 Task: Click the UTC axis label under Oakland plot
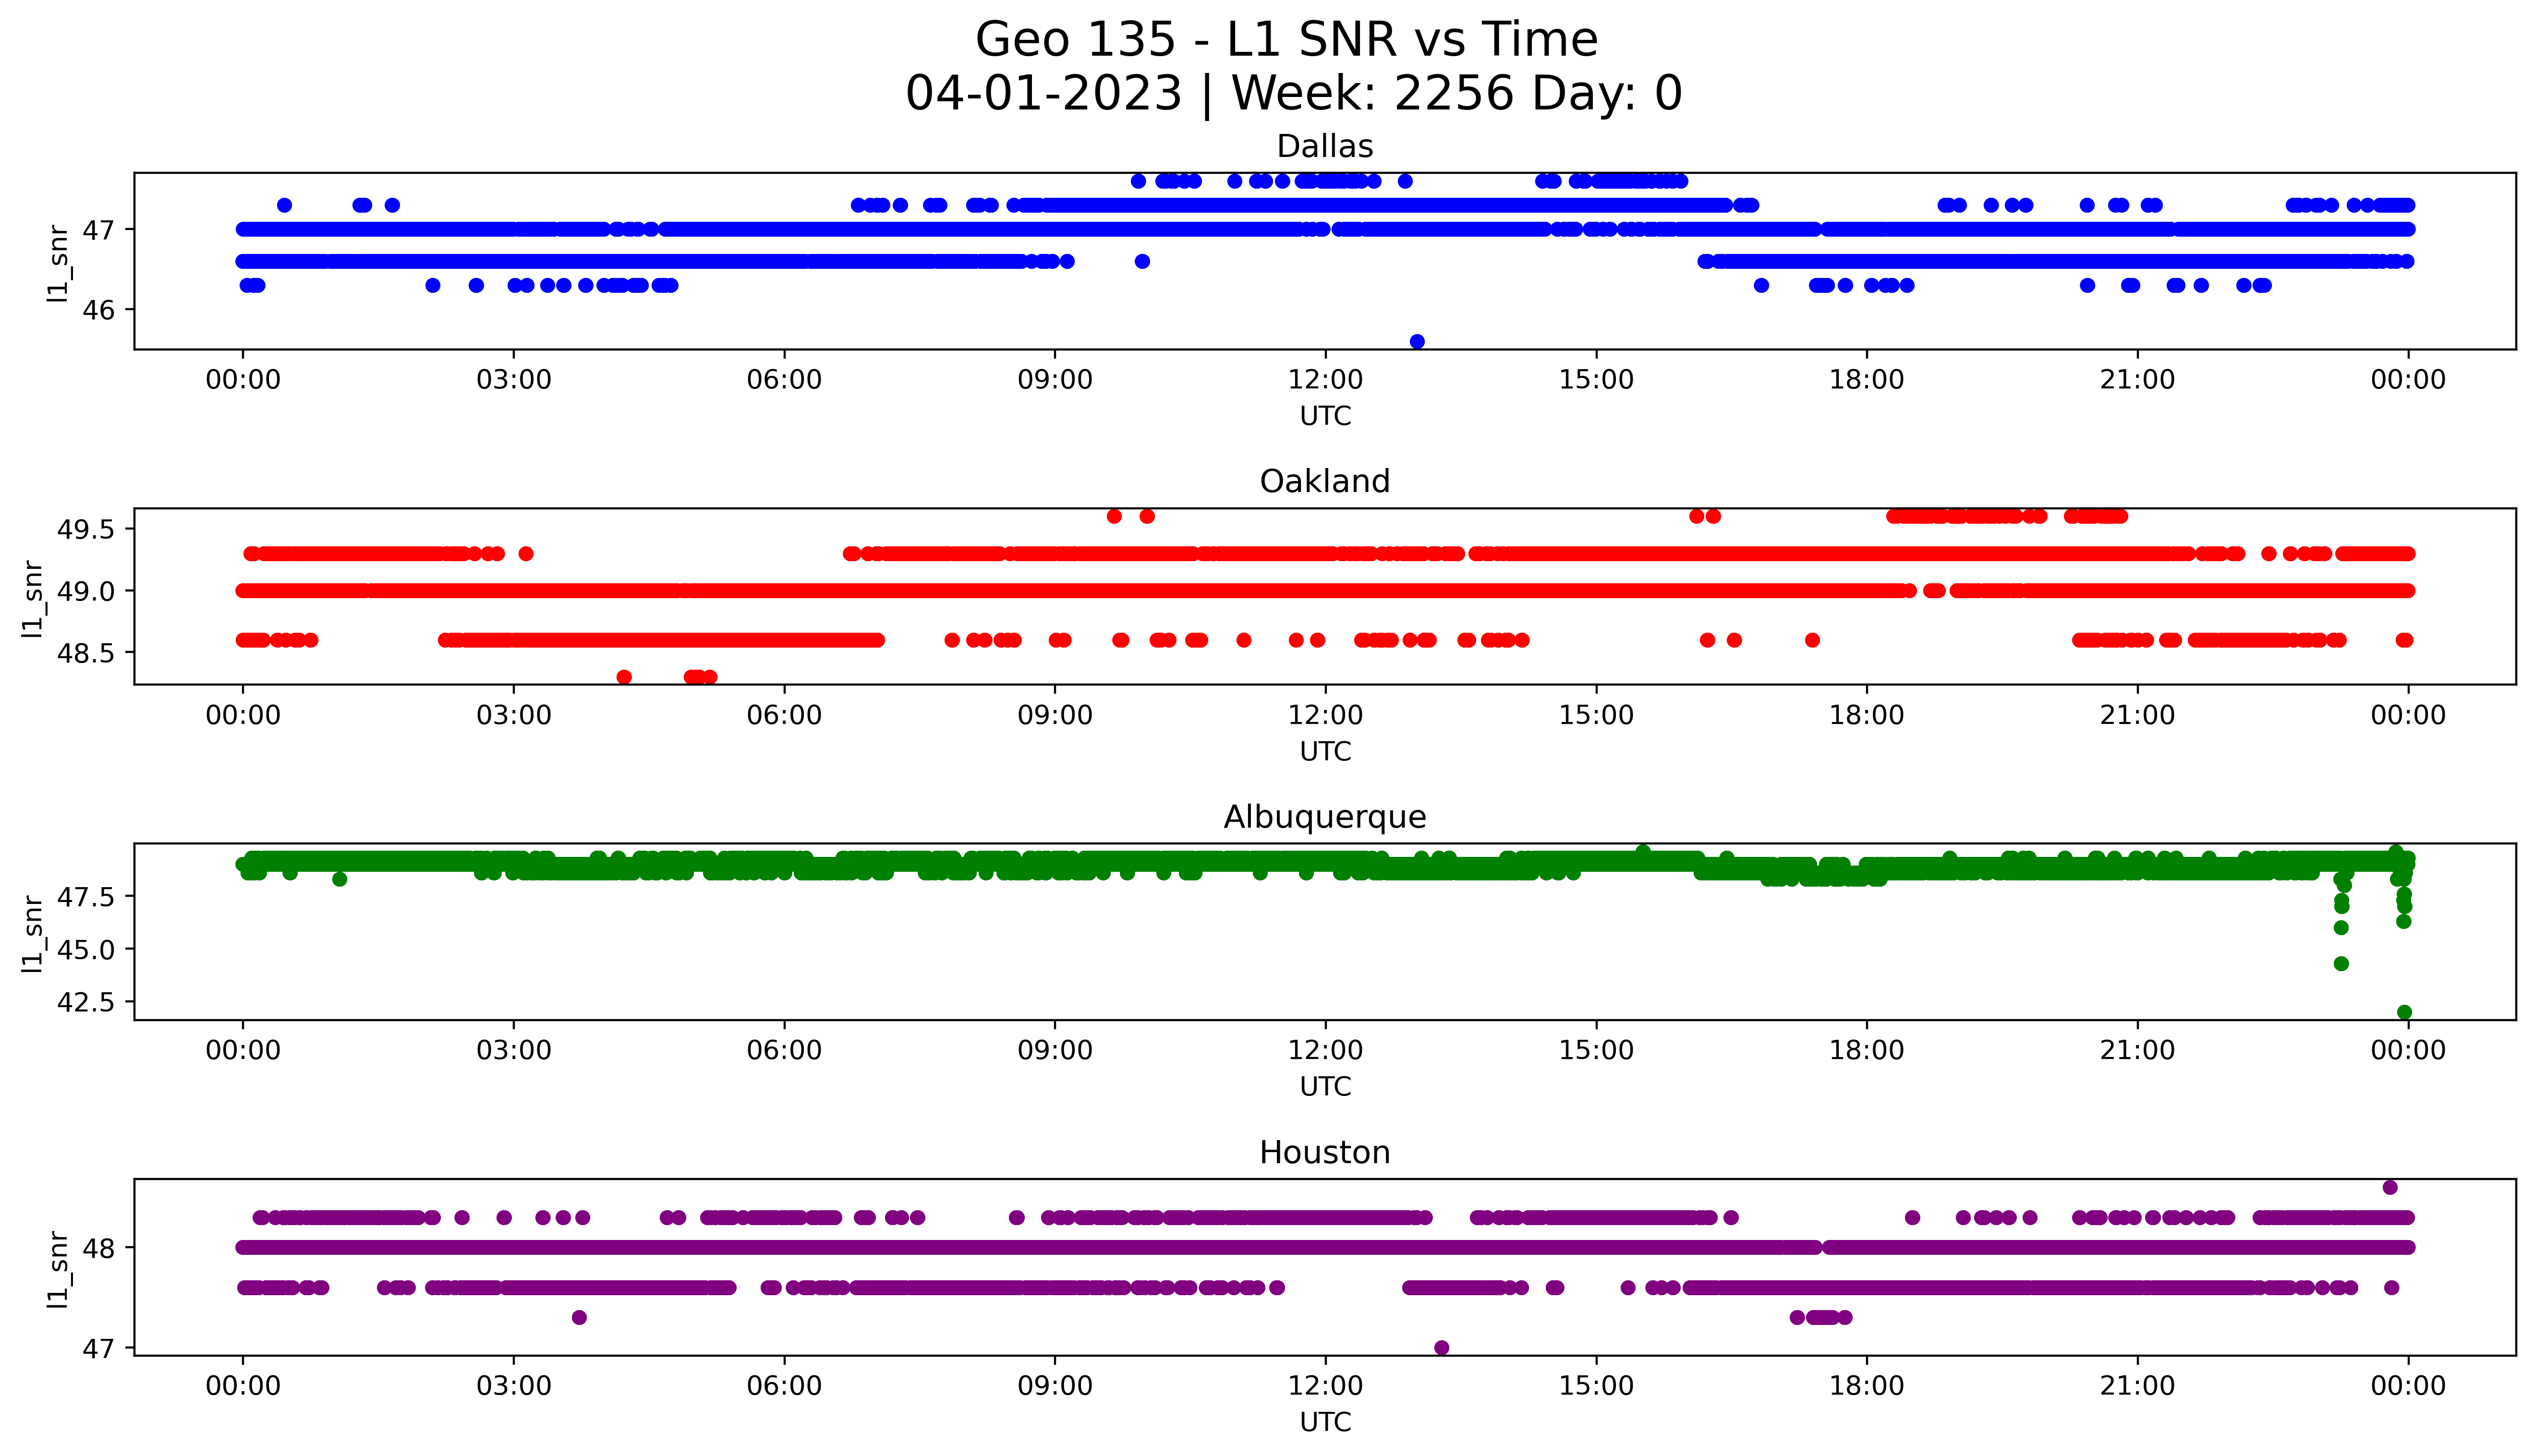click(1325, 751)
